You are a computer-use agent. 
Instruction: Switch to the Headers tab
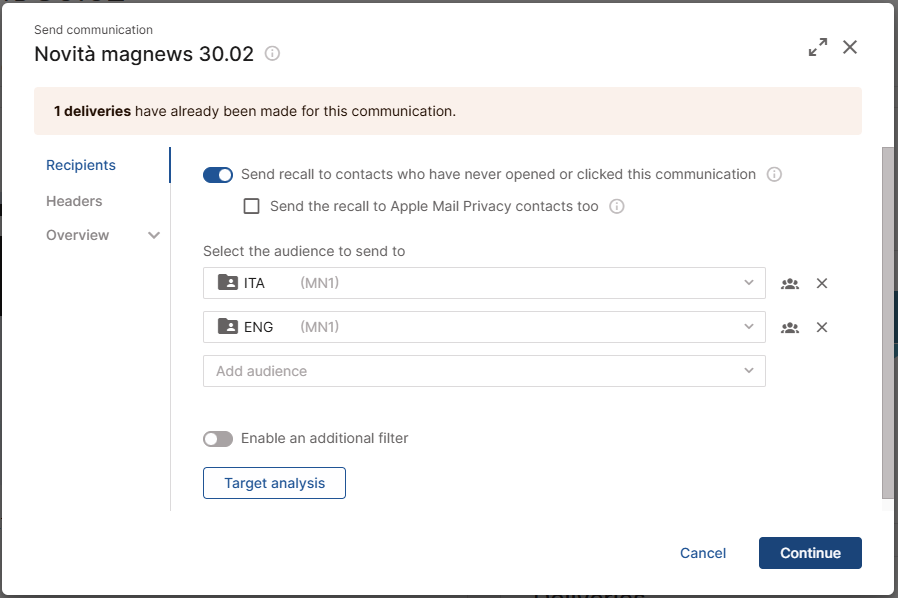click(74, 201)
